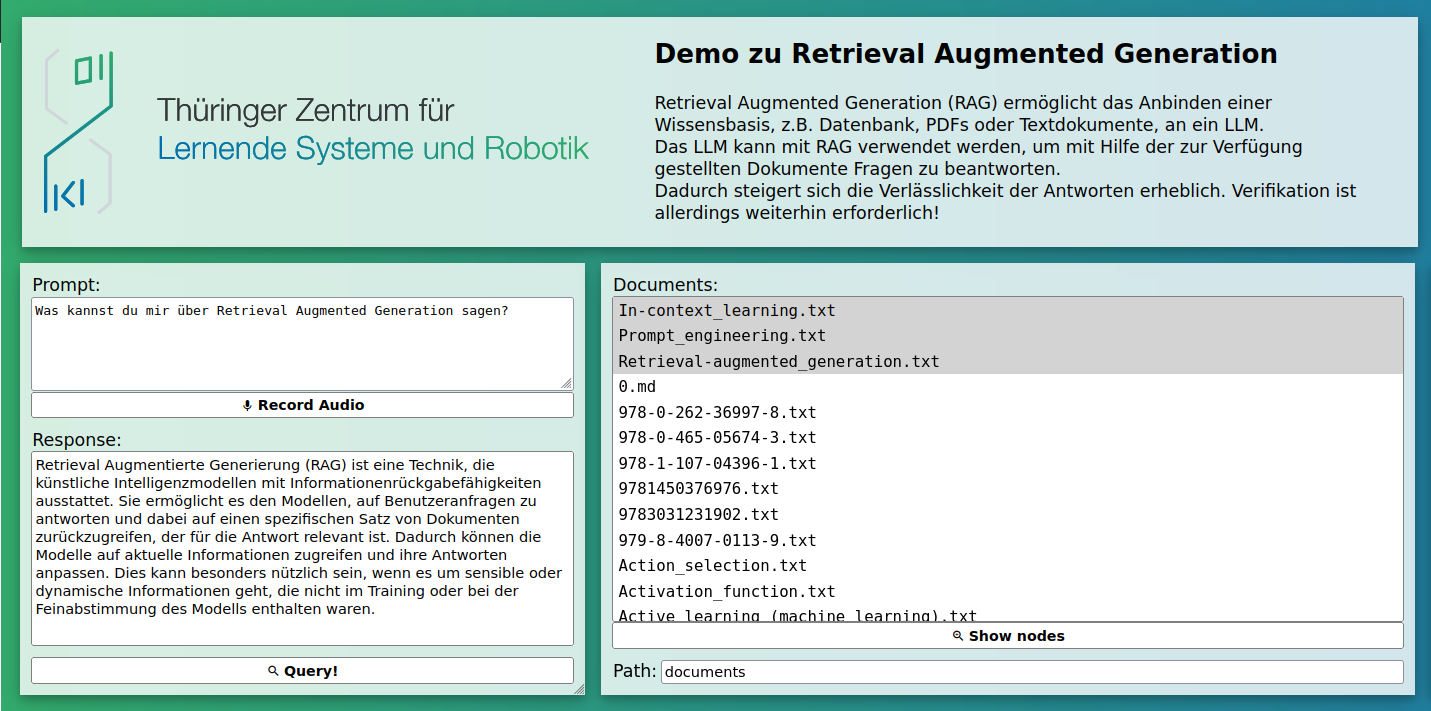
Task: Select In-context_learning.txt in Documents list
Action: point(727,311)
